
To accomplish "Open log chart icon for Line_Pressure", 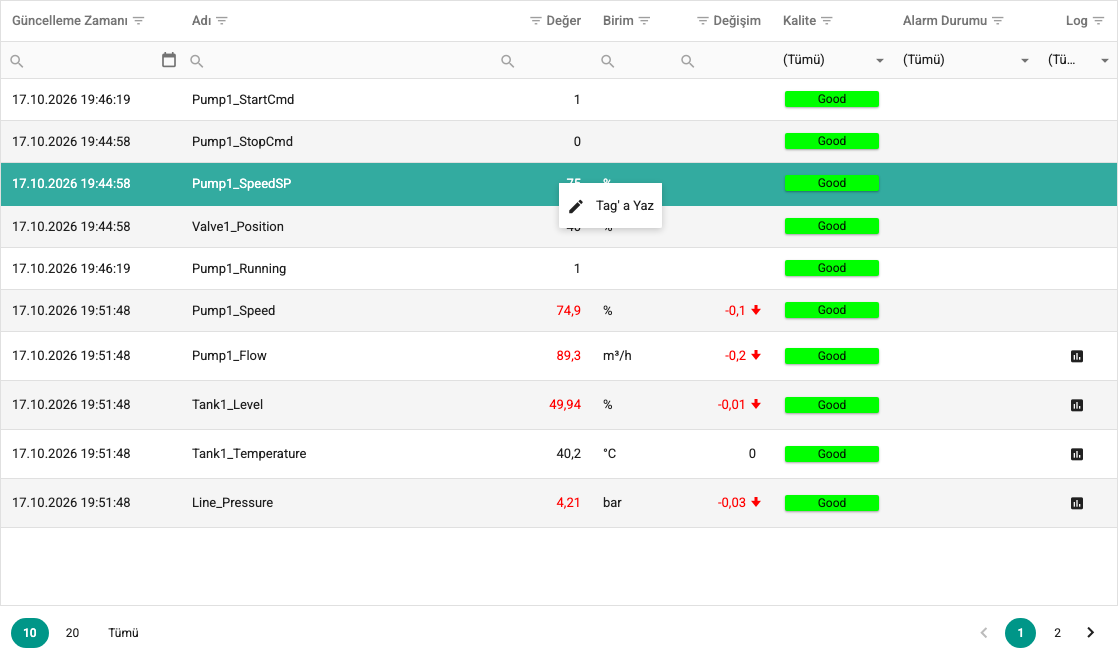I will tap(1077, 503).
